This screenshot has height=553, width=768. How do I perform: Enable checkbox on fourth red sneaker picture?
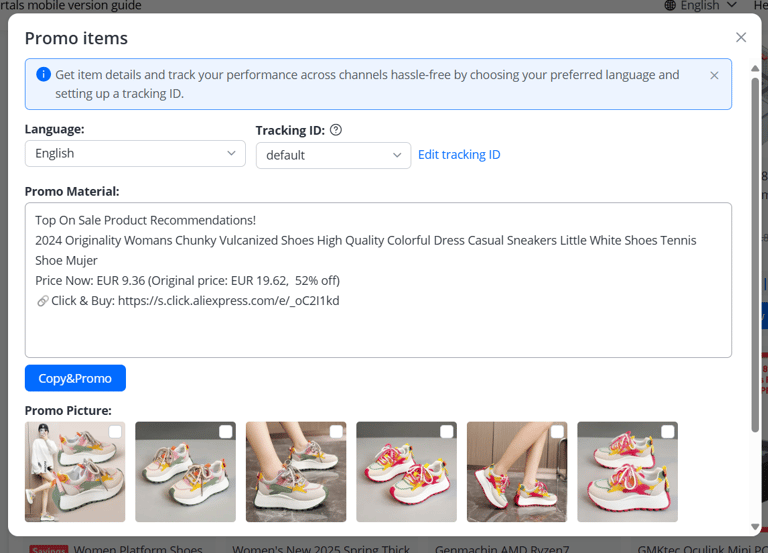447,432
